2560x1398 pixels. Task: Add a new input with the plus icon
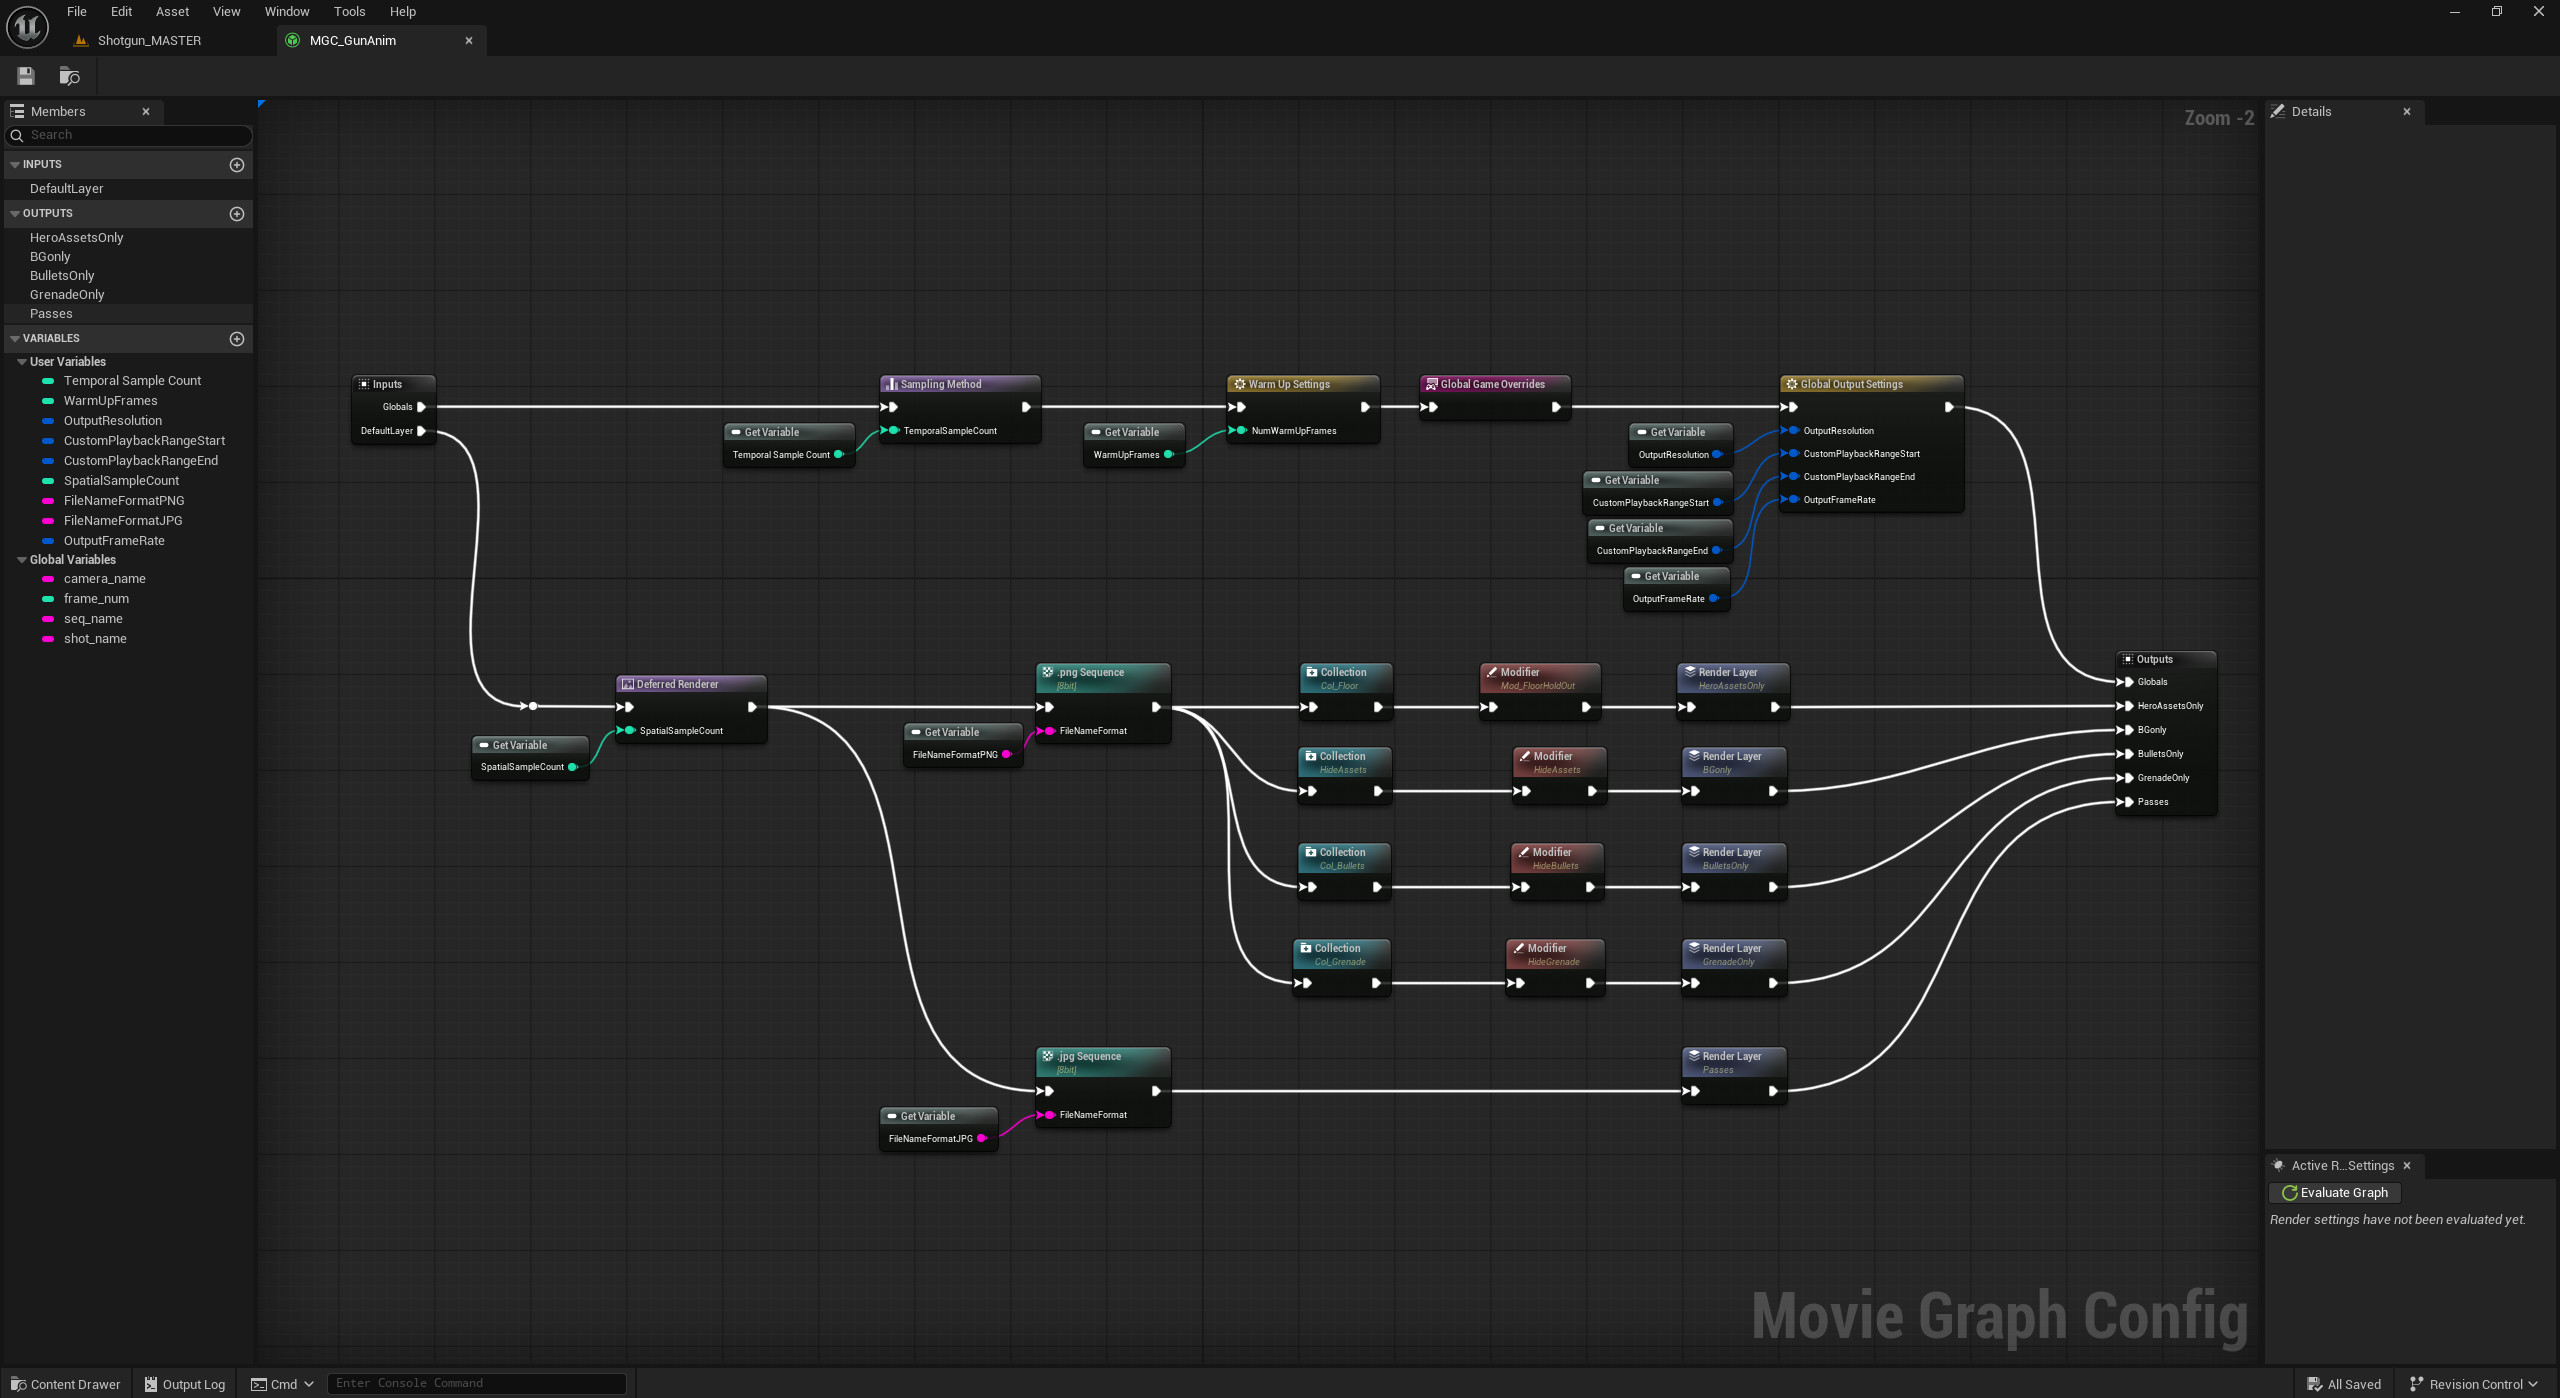coord(237,164)
